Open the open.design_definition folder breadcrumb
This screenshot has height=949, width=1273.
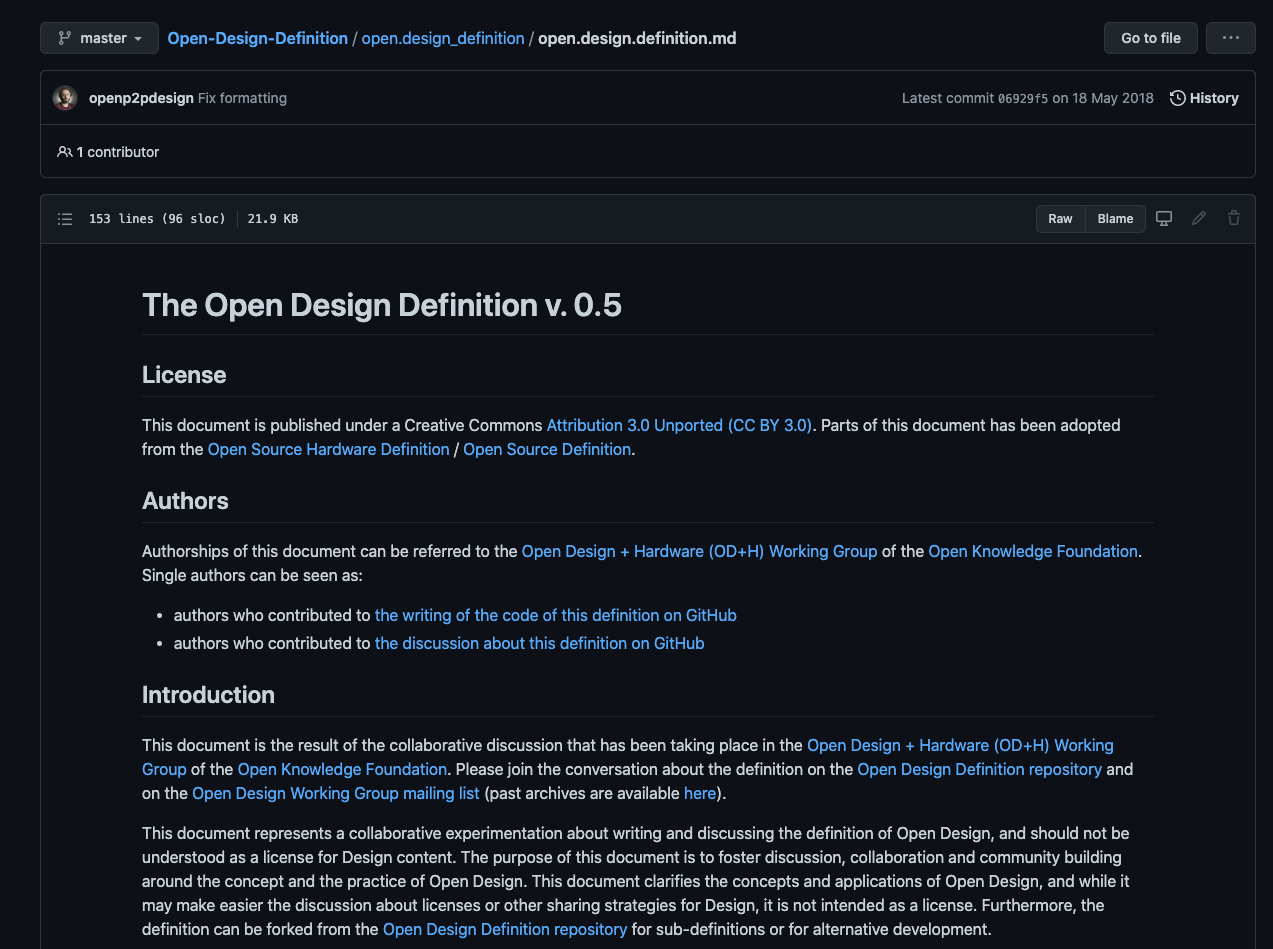[442, 38]
